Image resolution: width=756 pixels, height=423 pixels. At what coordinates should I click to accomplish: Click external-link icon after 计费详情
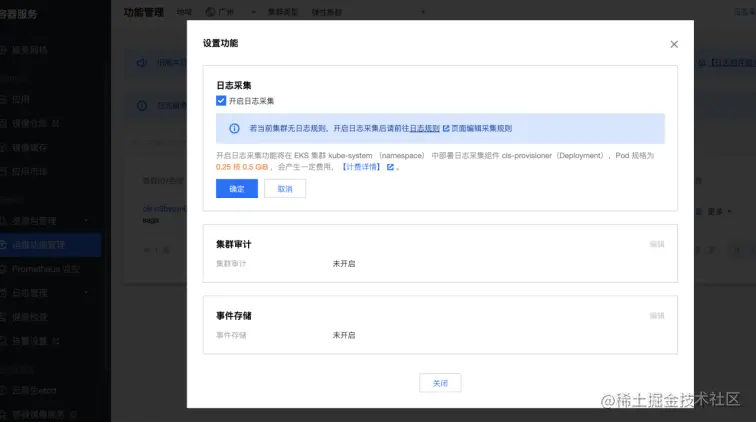390,167
